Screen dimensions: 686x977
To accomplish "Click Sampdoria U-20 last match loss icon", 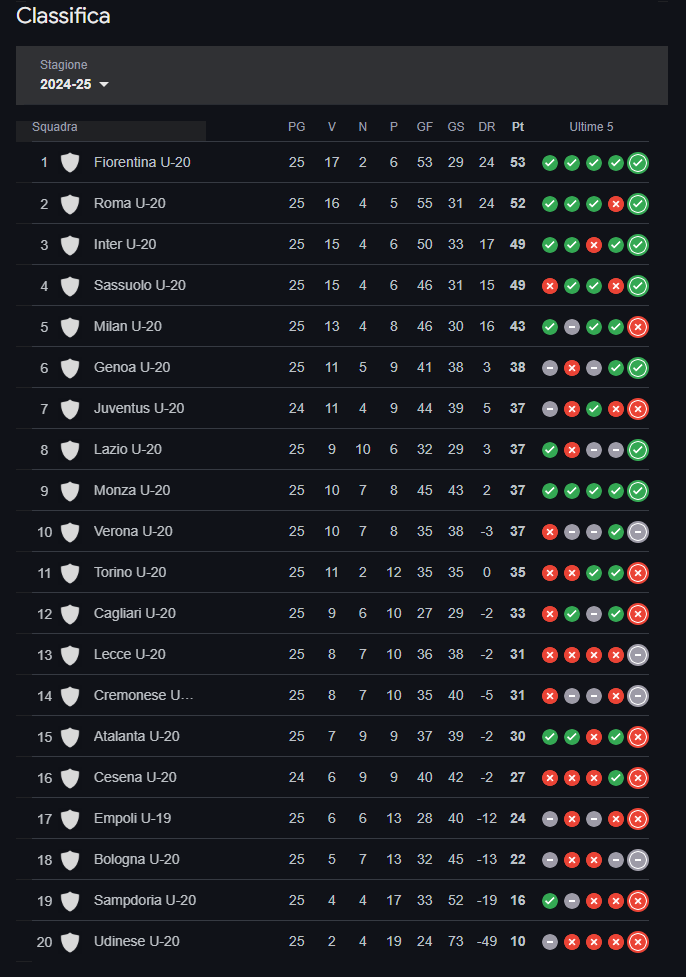I will pyautogui.click(x=638, y=901).
